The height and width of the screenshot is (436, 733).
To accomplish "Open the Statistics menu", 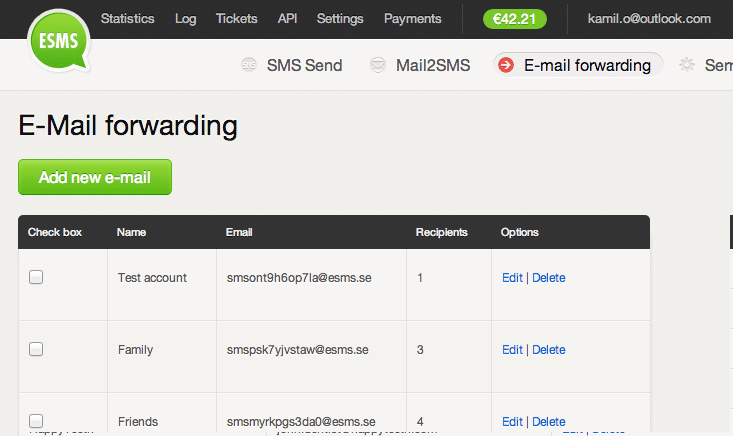I will (128, 19).
